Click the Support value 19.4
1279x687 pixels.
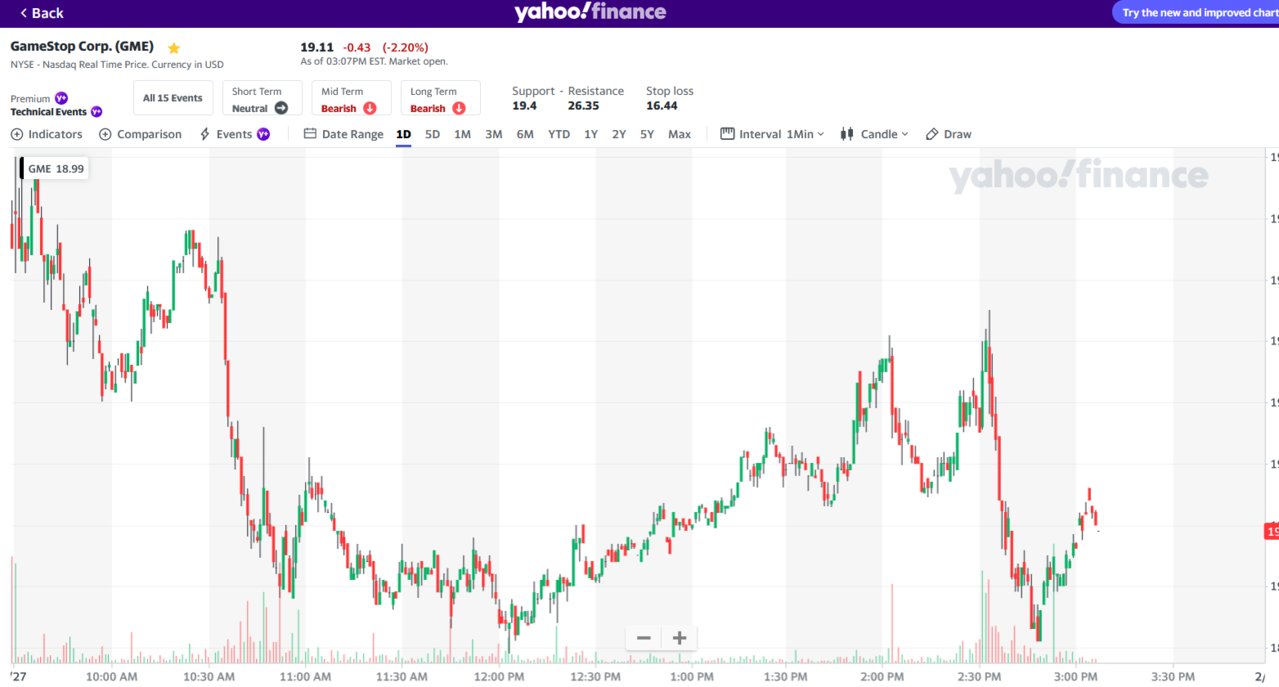(x=524, y=106)
